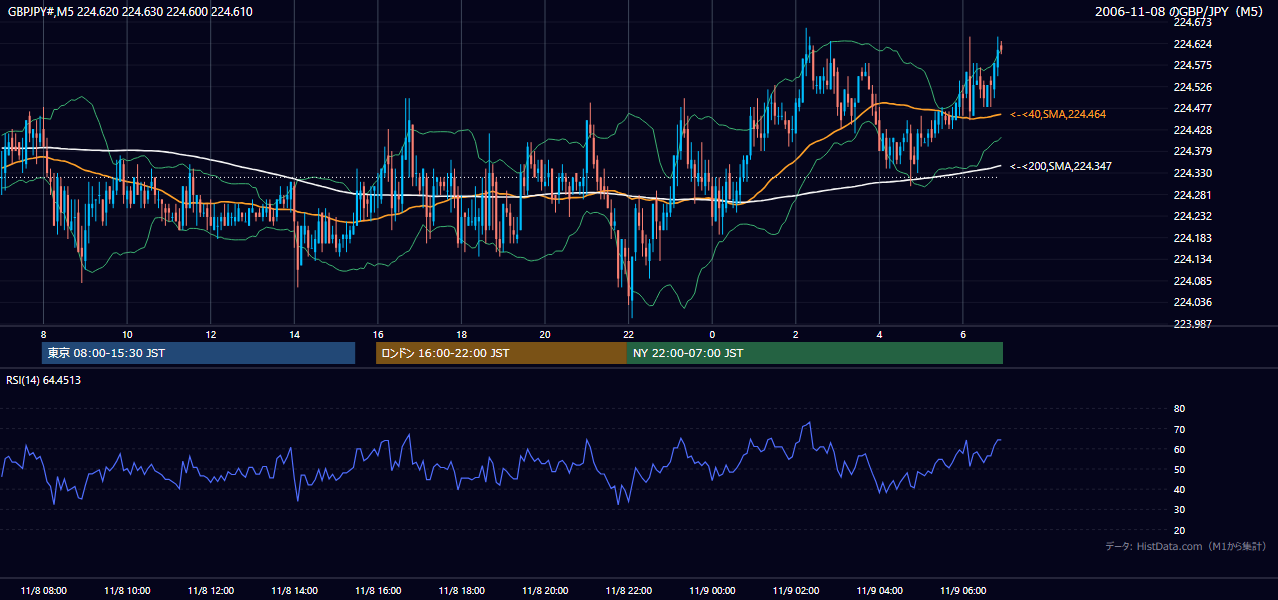Image resolution: width=1278 pixels, height=600 pixels.
Task: Click the bottom time label 11/8 10:00
Action: coord(127,591)
